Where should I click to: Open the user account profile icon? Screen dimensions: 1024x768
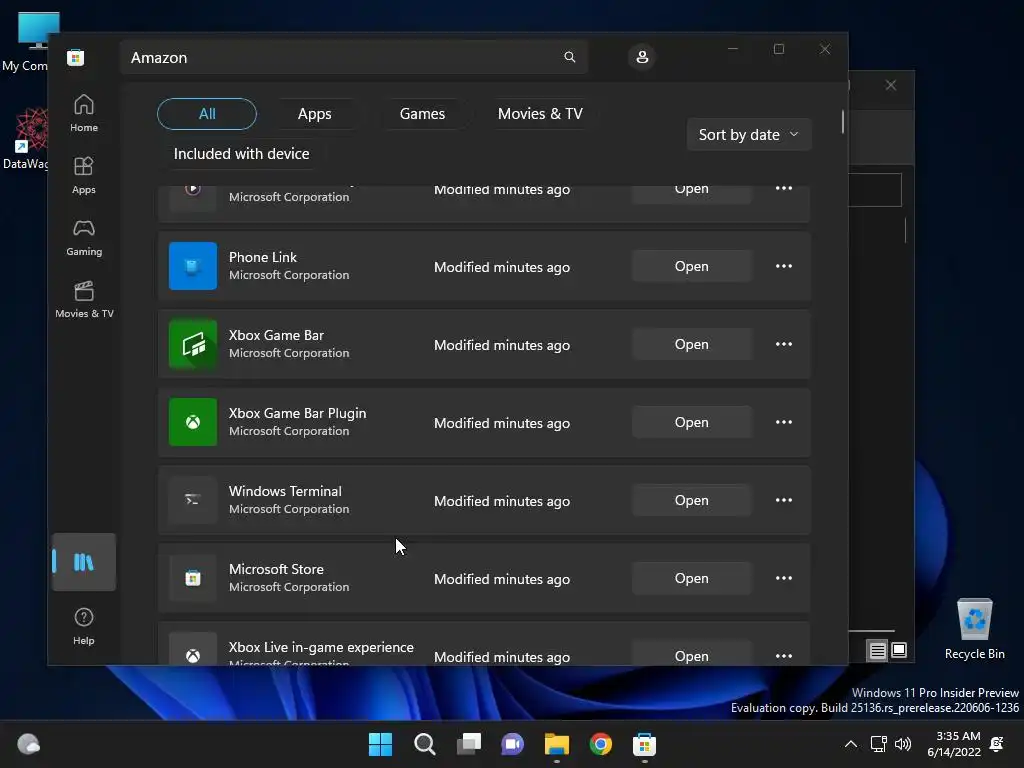coord(642,57)
